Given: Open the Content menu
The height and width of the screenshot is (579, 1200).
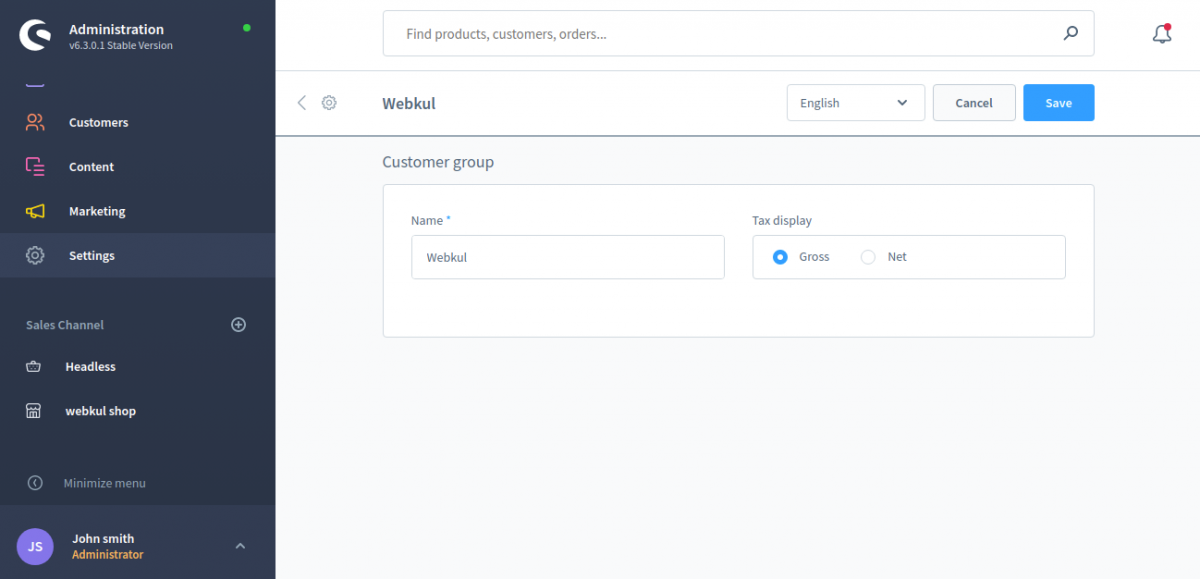Looking at the screenshot, I should pos(91,167).
